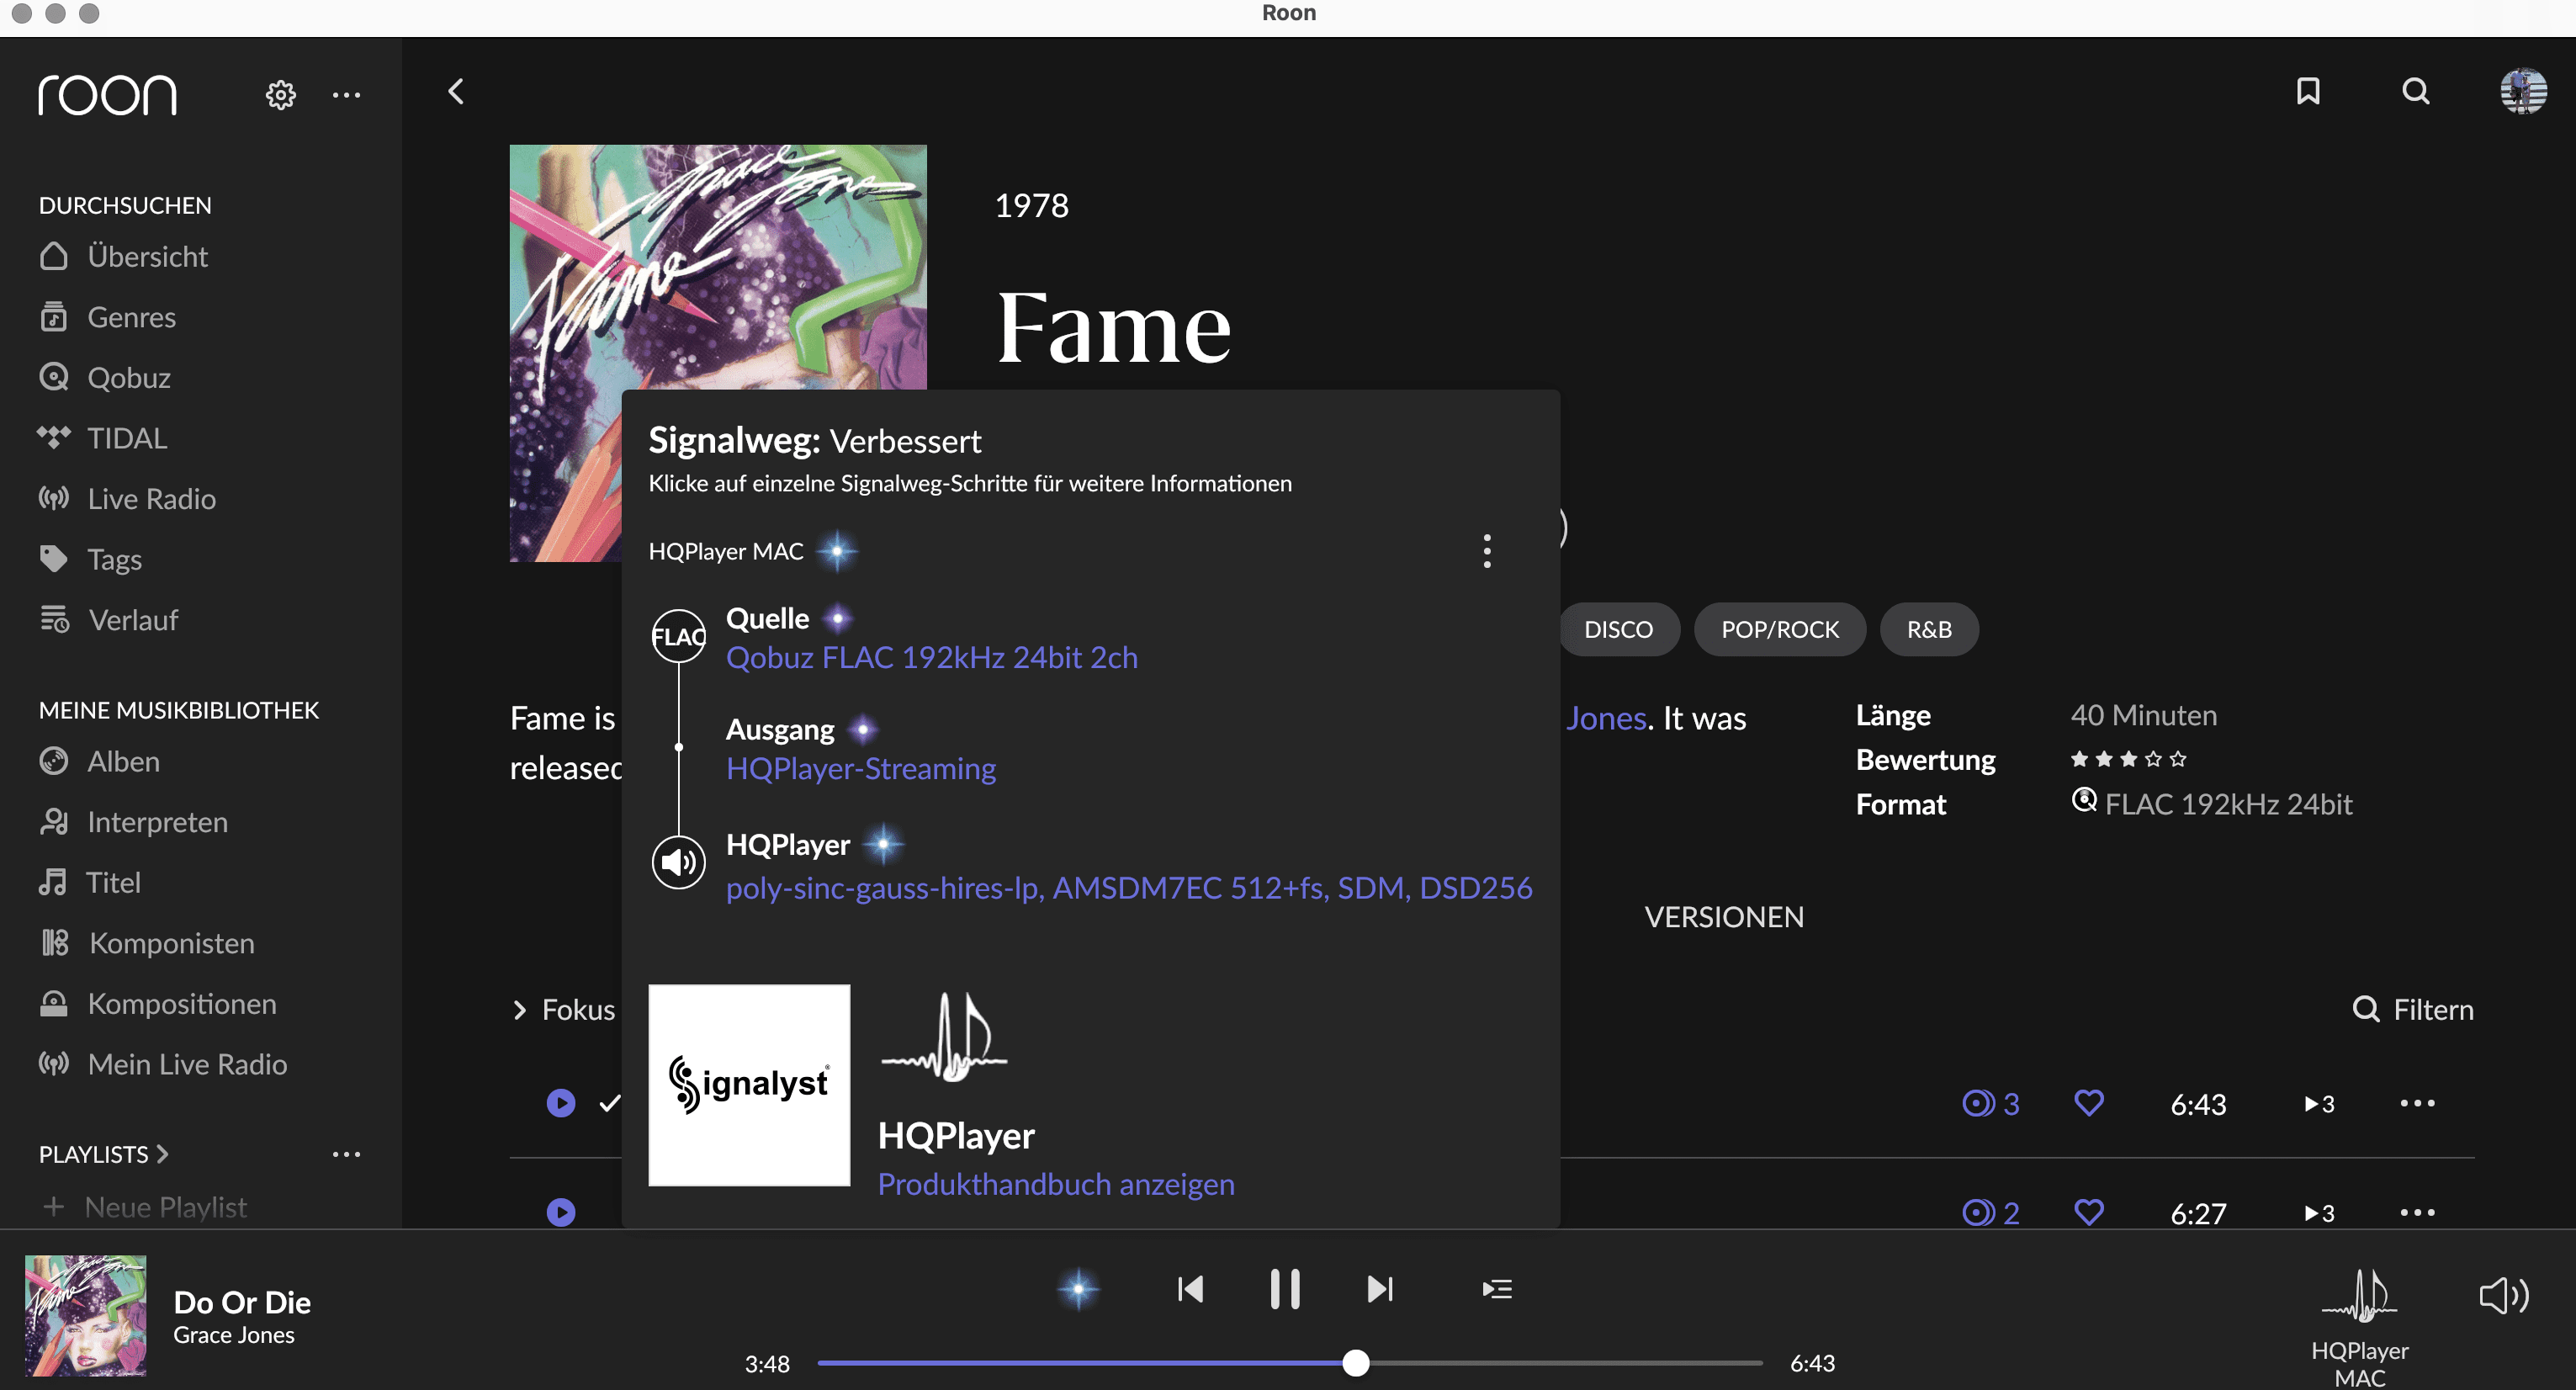2576x1390 pixels.
Task: Open the Jones artist link
Action: (x=1606, y=718)
